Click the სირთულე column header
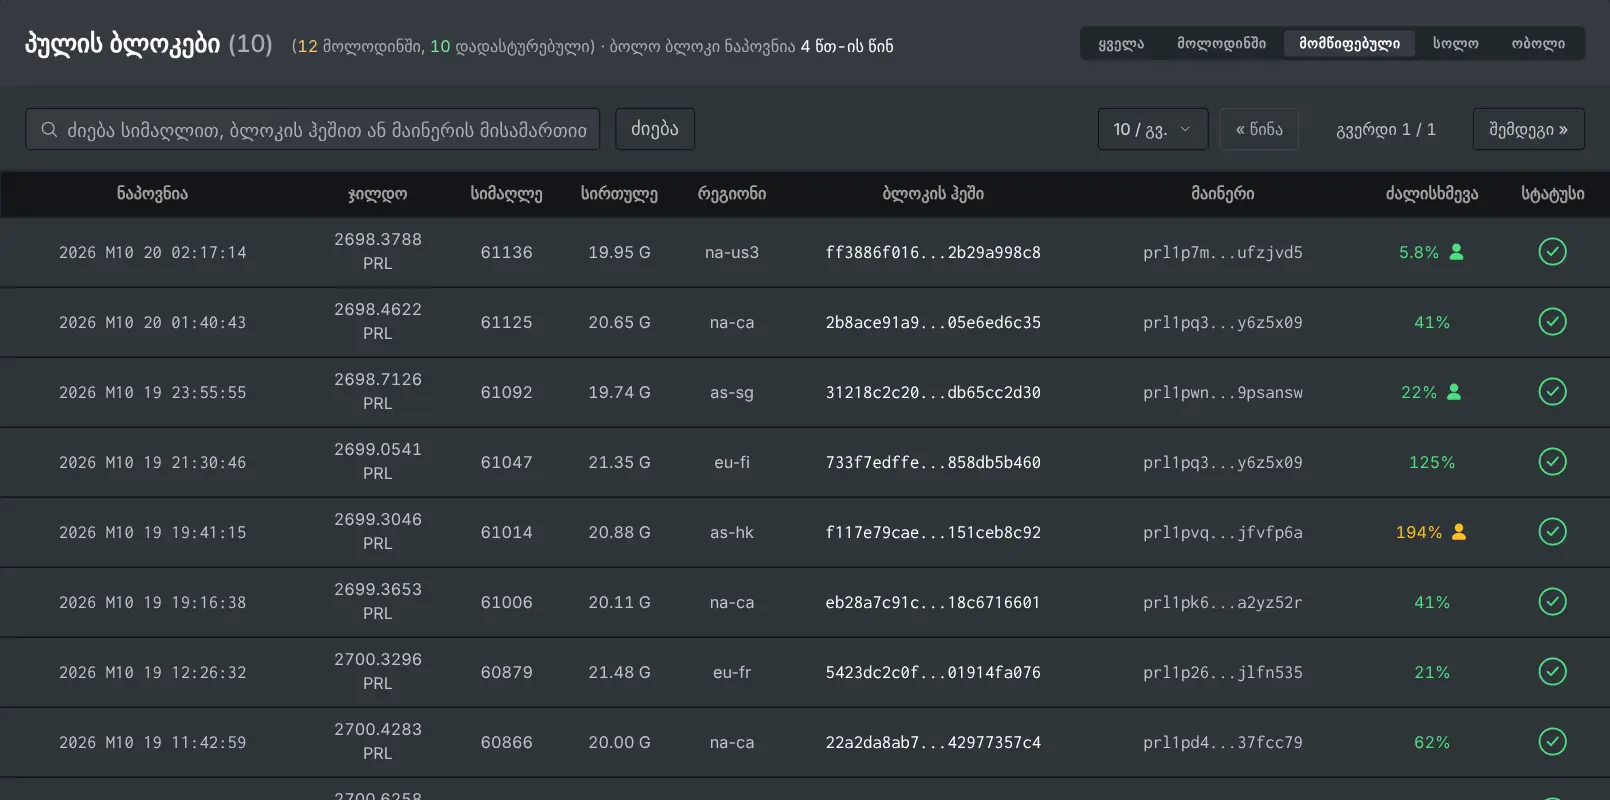Viewport: 1610px width, 800px height. tap(619, 194)
